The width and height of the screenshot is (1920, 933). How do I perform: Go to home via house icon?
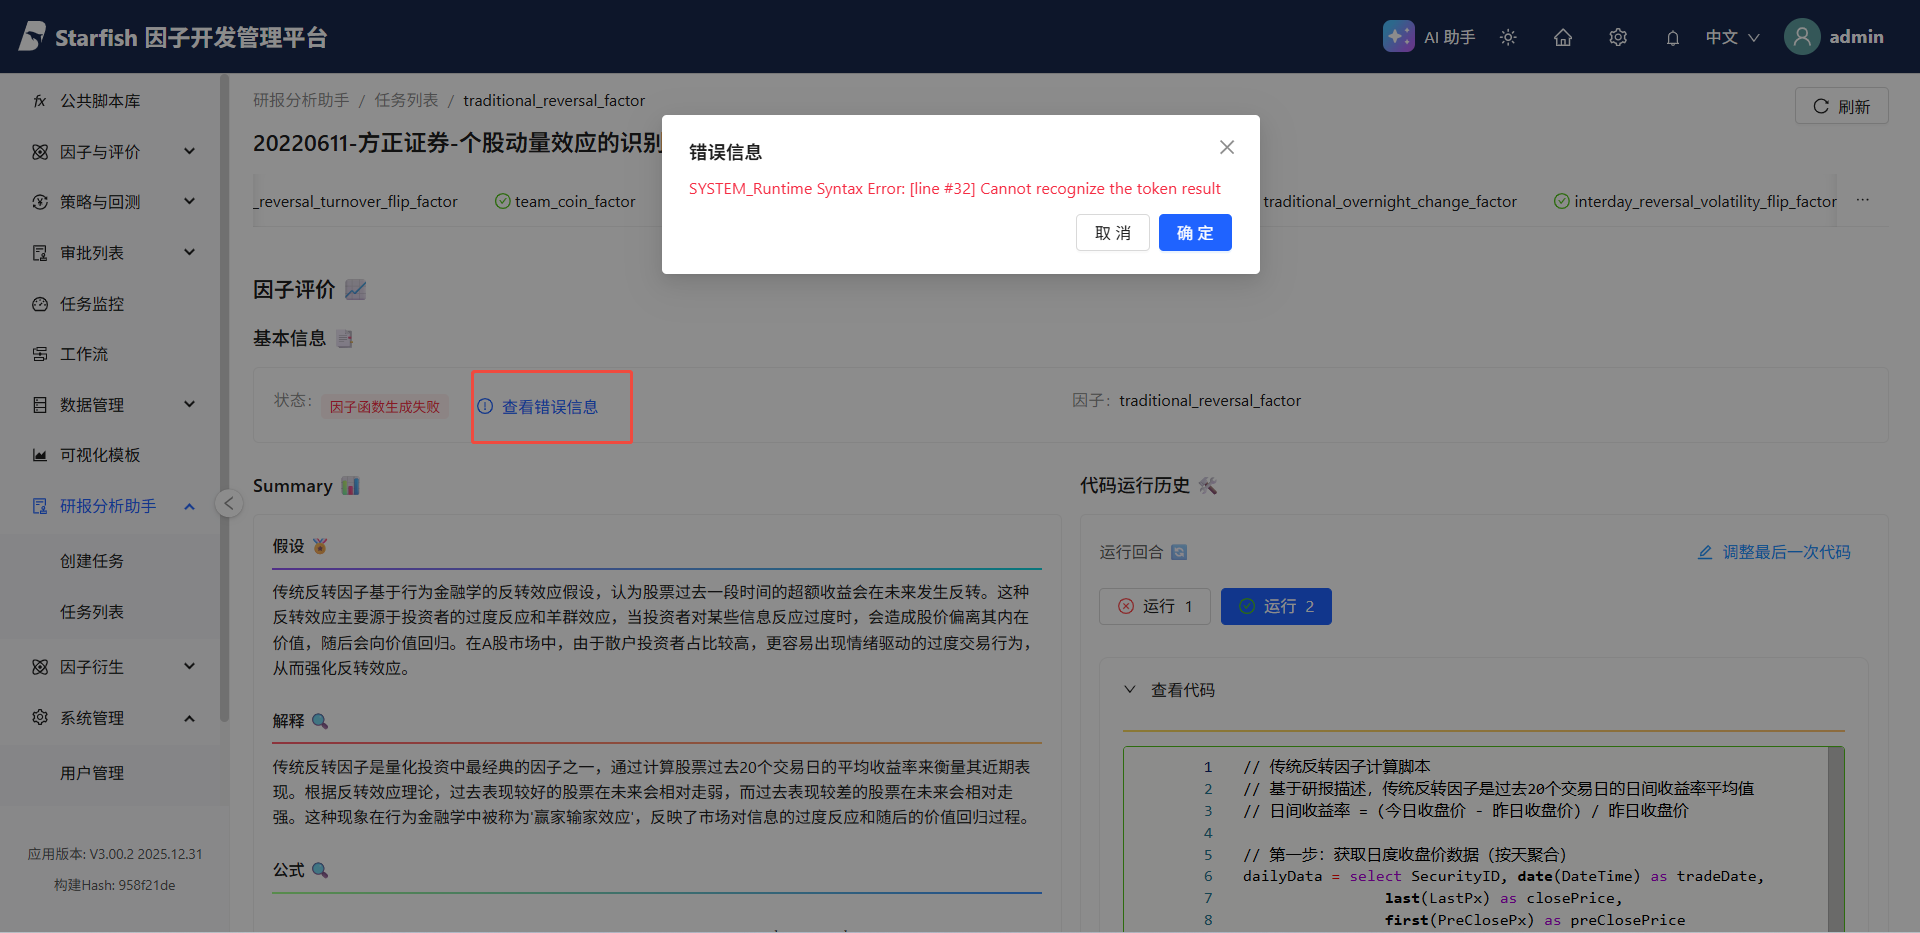point(1563,37)
